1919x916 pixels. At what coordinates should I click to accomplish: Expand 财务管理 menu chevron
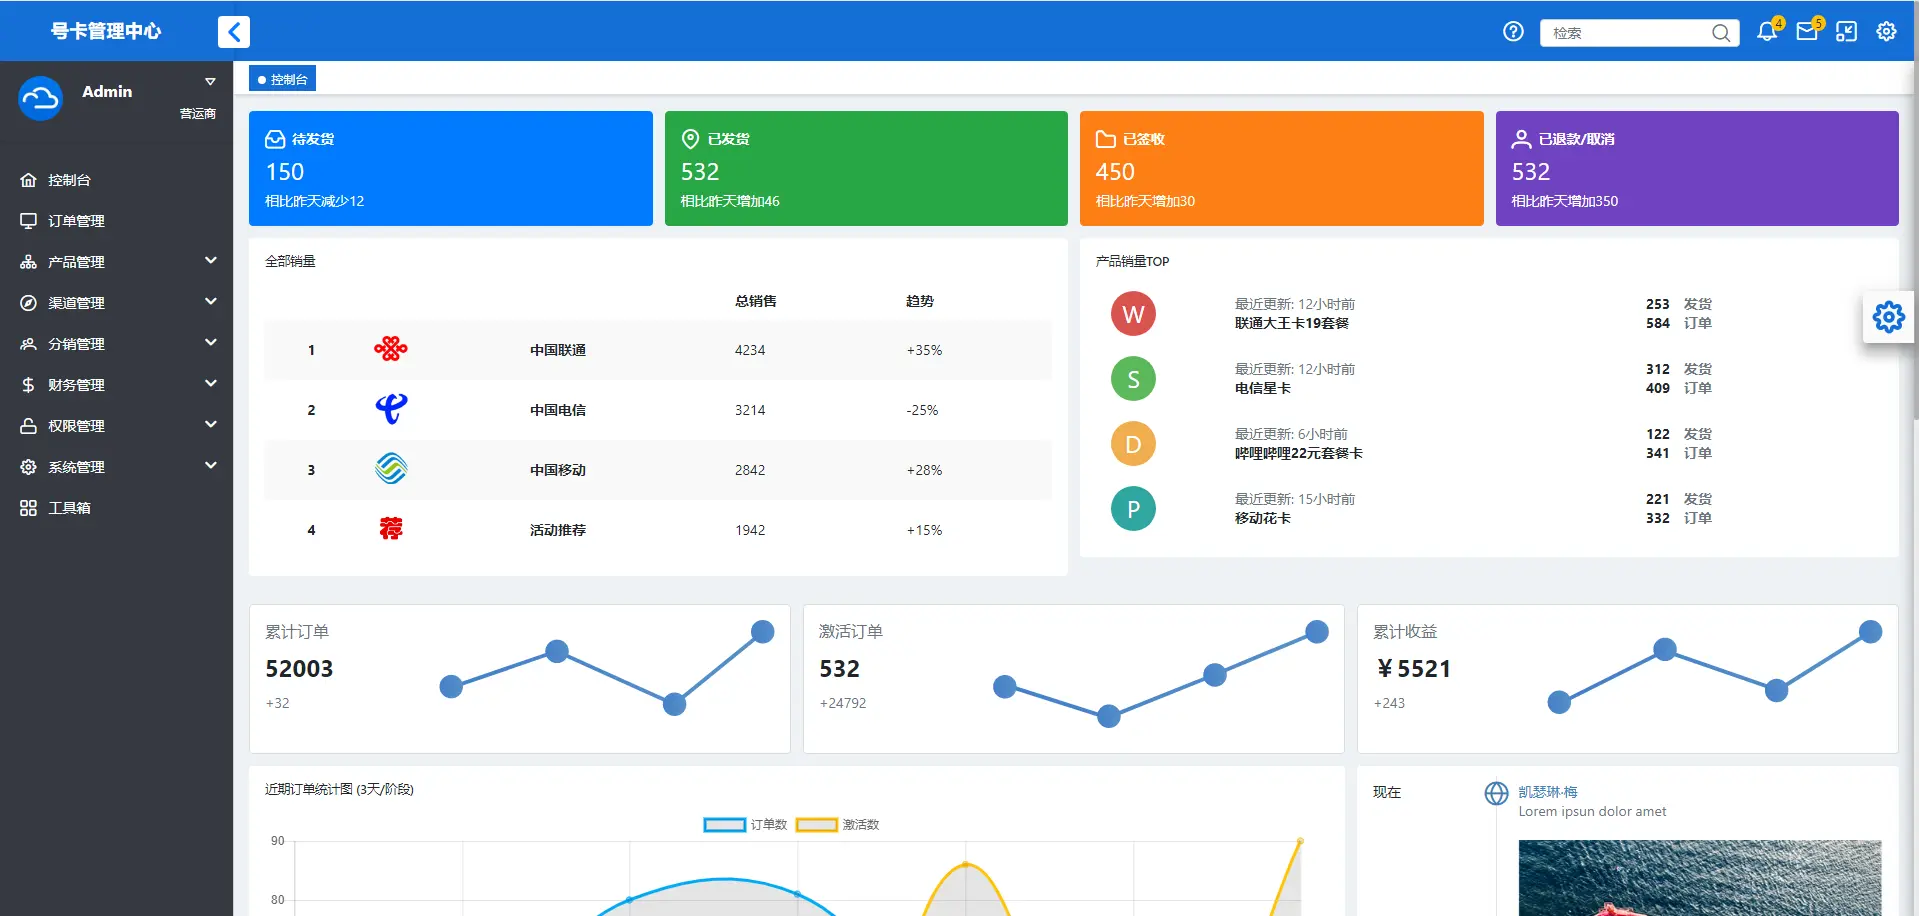pos(211,384)
